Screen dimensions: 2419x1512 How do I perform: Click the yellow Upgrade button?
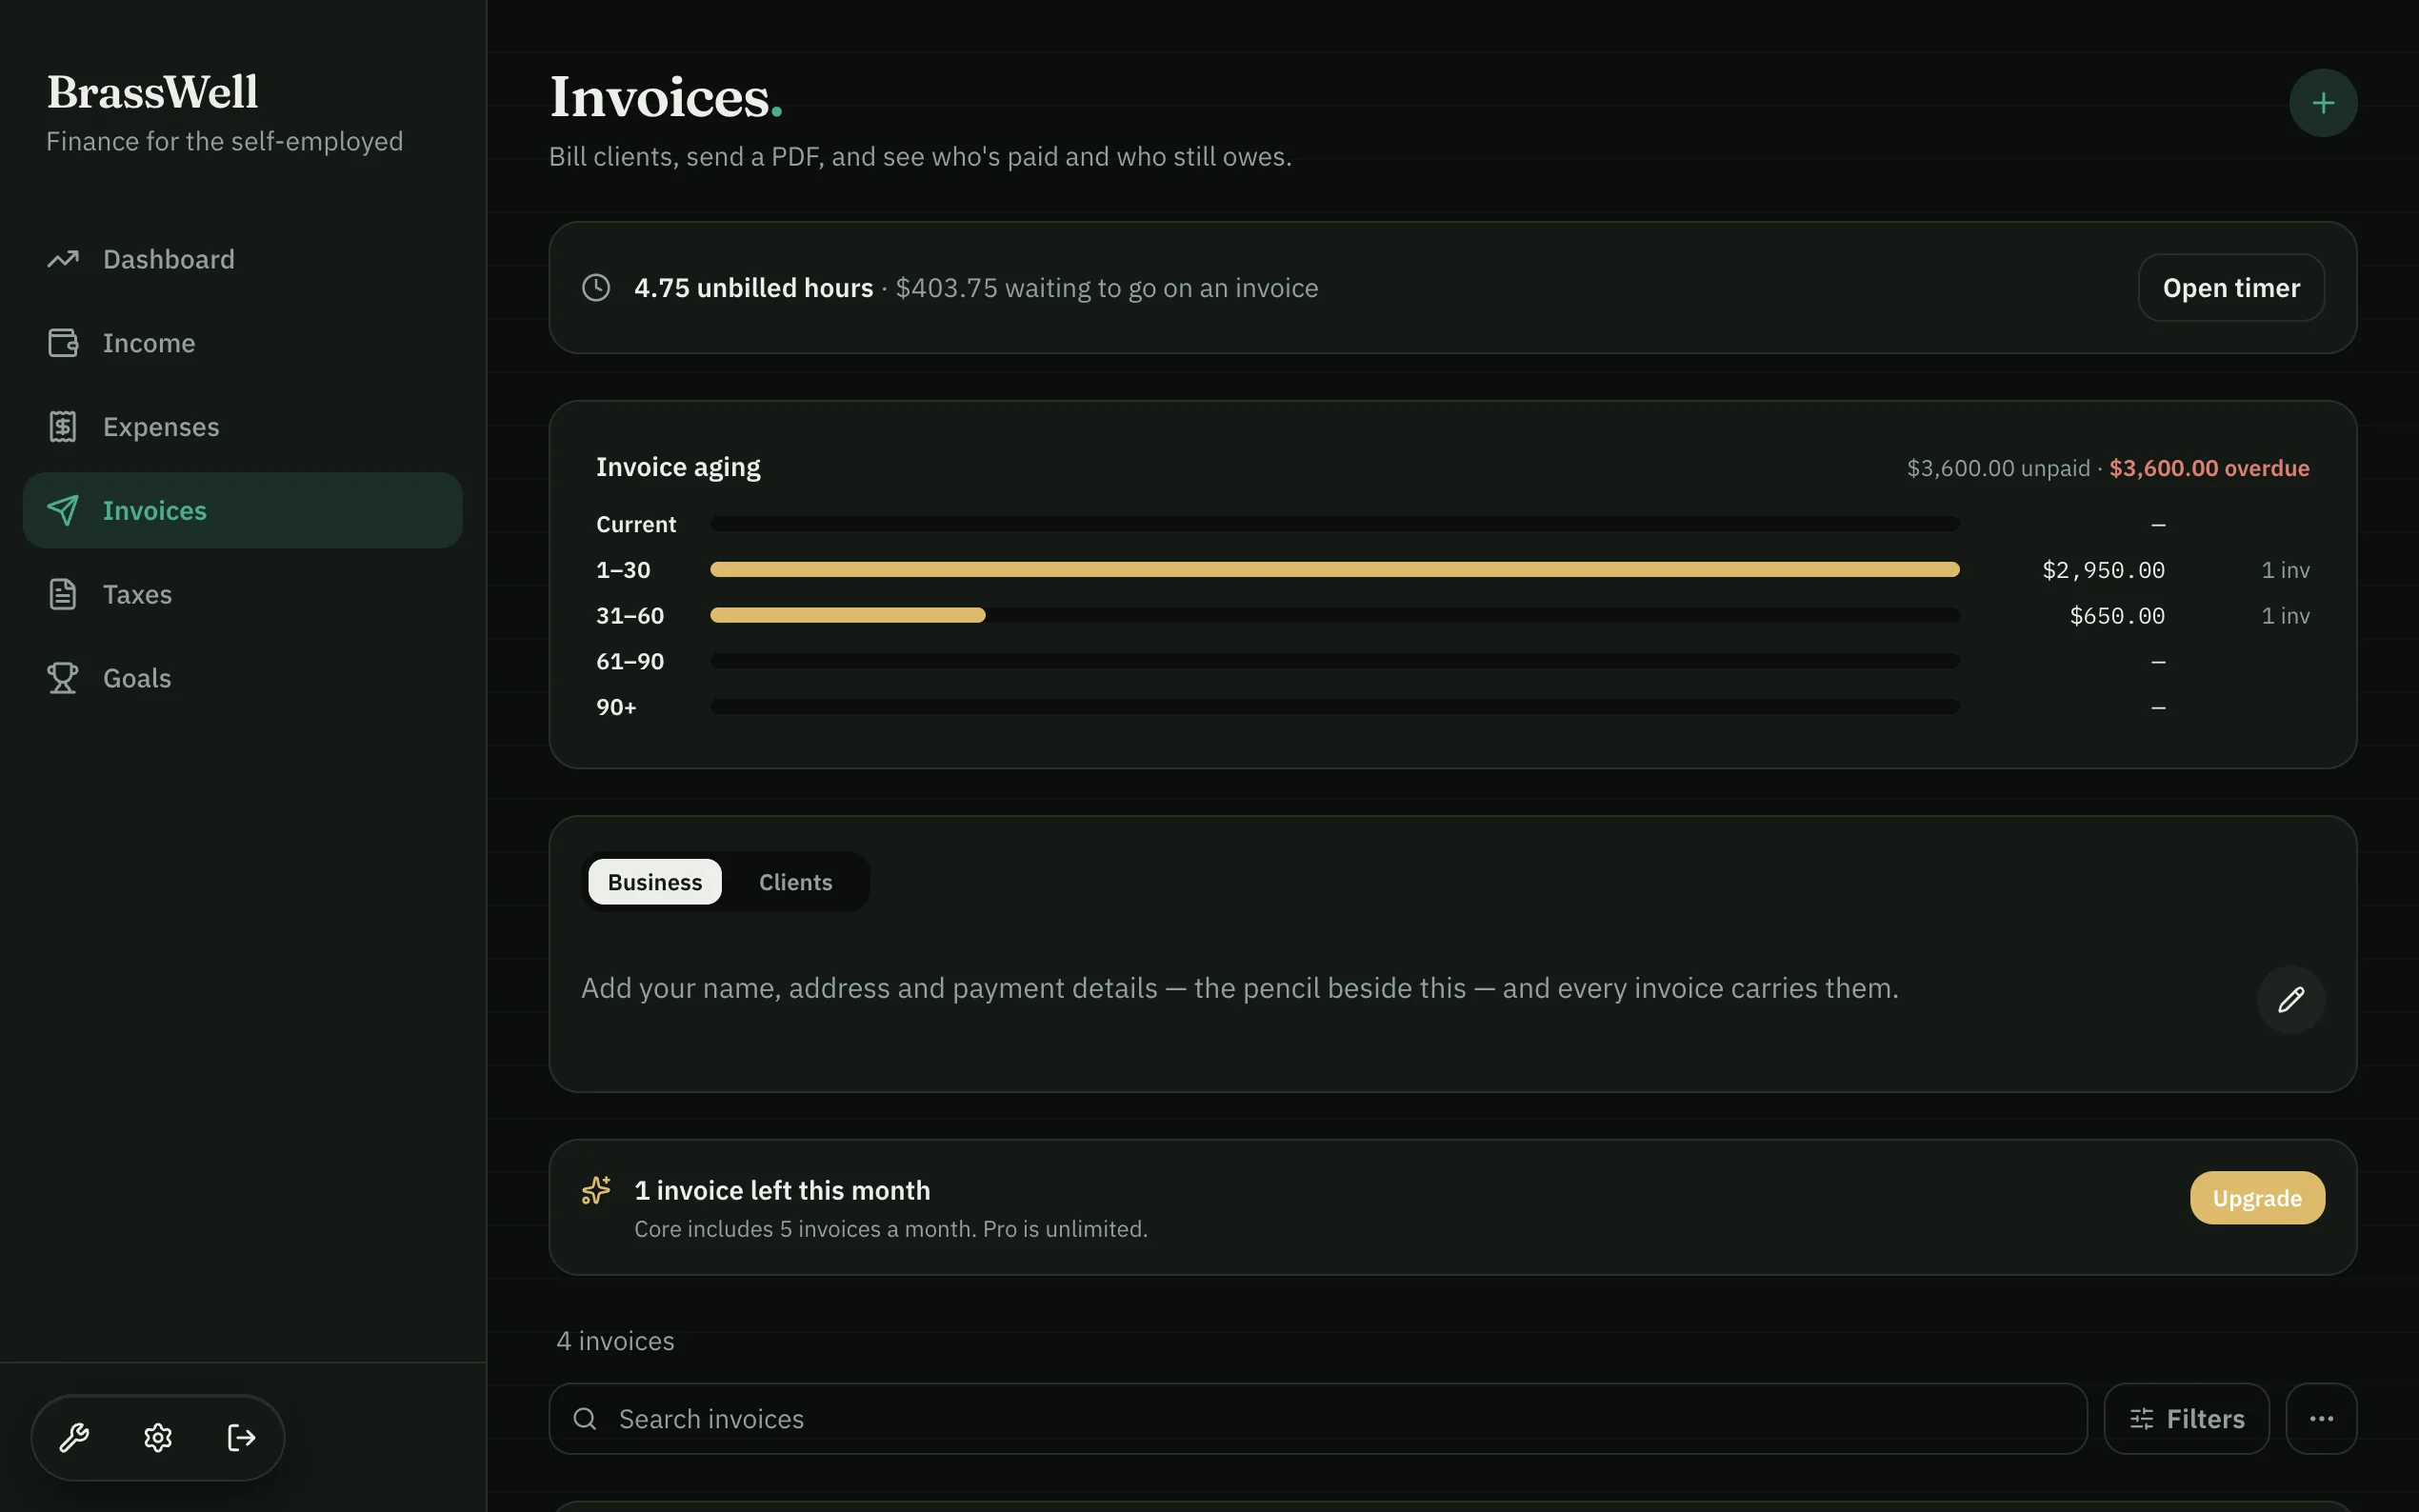coord(2256,1198)
